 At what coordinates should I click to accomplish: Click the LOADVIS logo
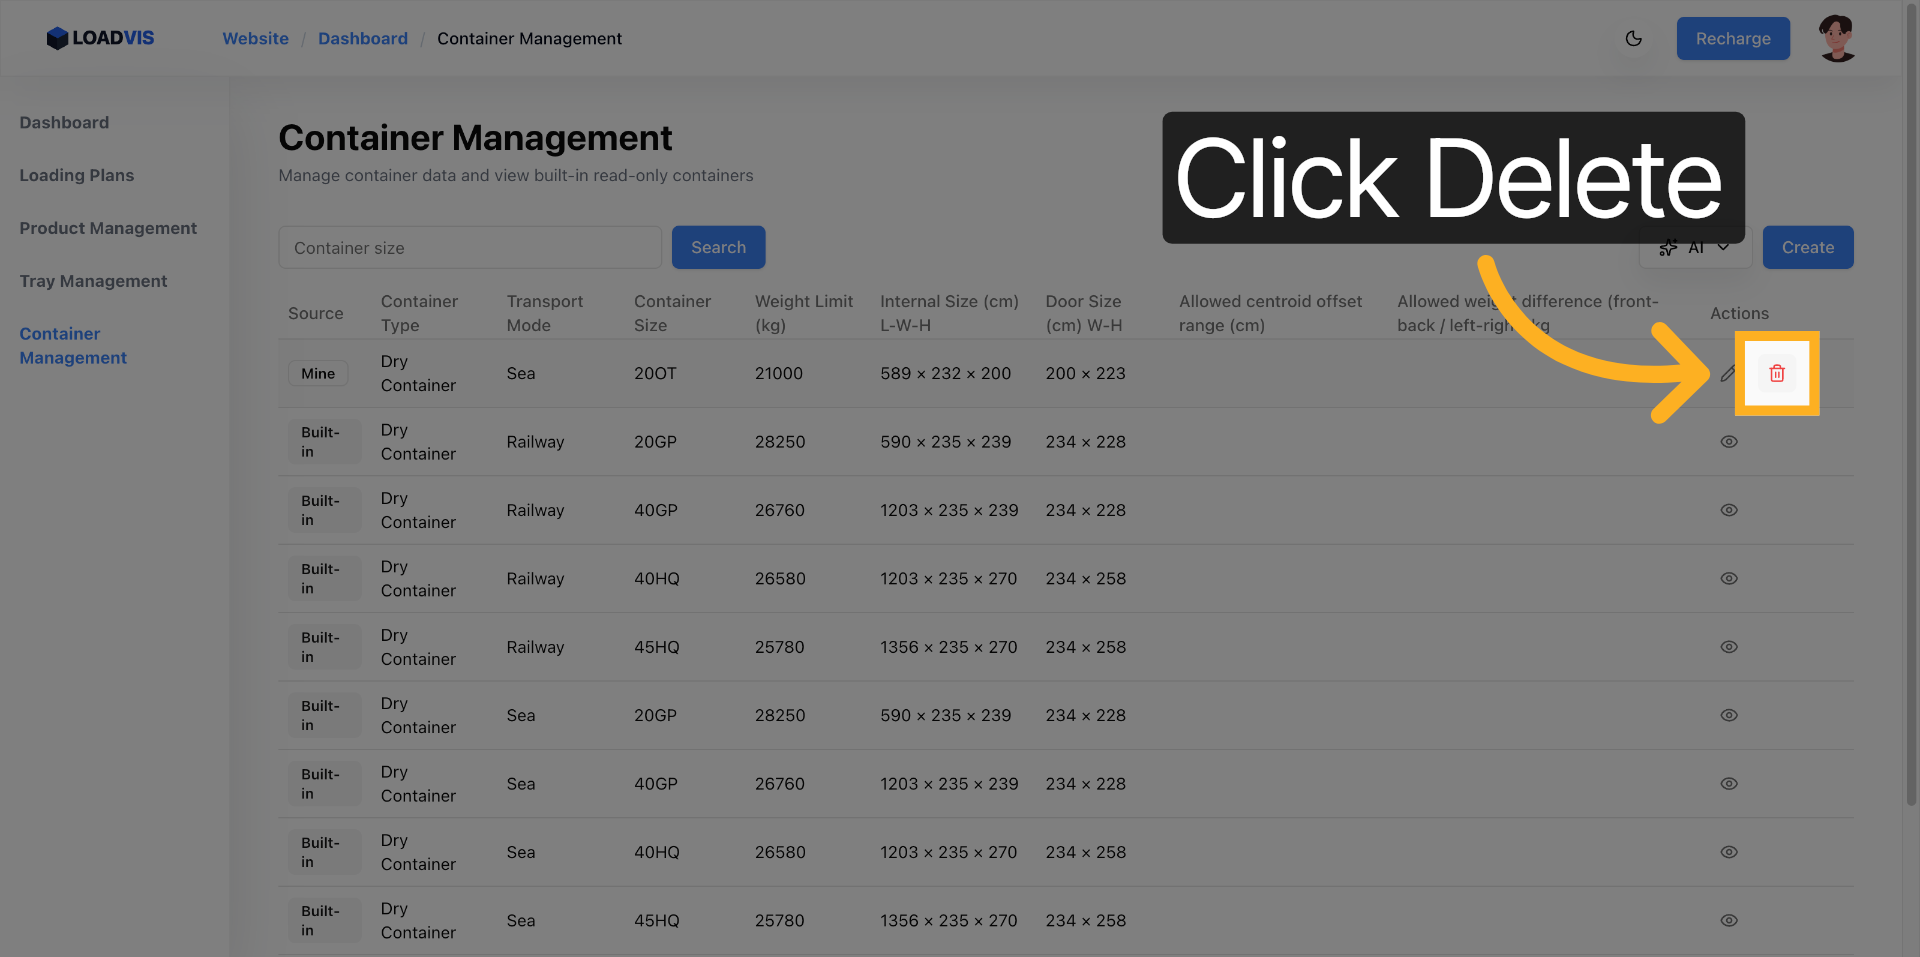click(100, 38)
